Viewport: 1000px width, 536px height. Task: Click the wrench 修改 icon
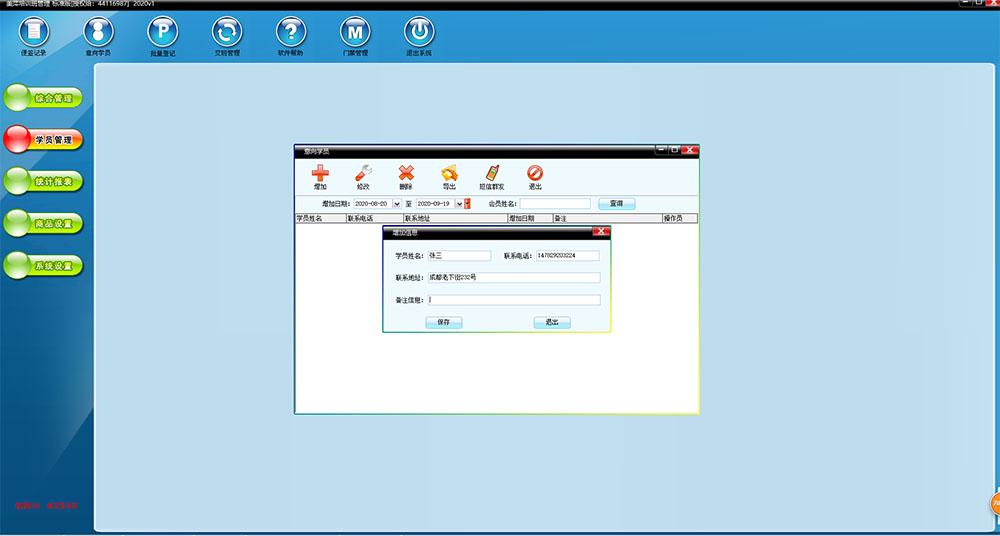coord(363,174)
